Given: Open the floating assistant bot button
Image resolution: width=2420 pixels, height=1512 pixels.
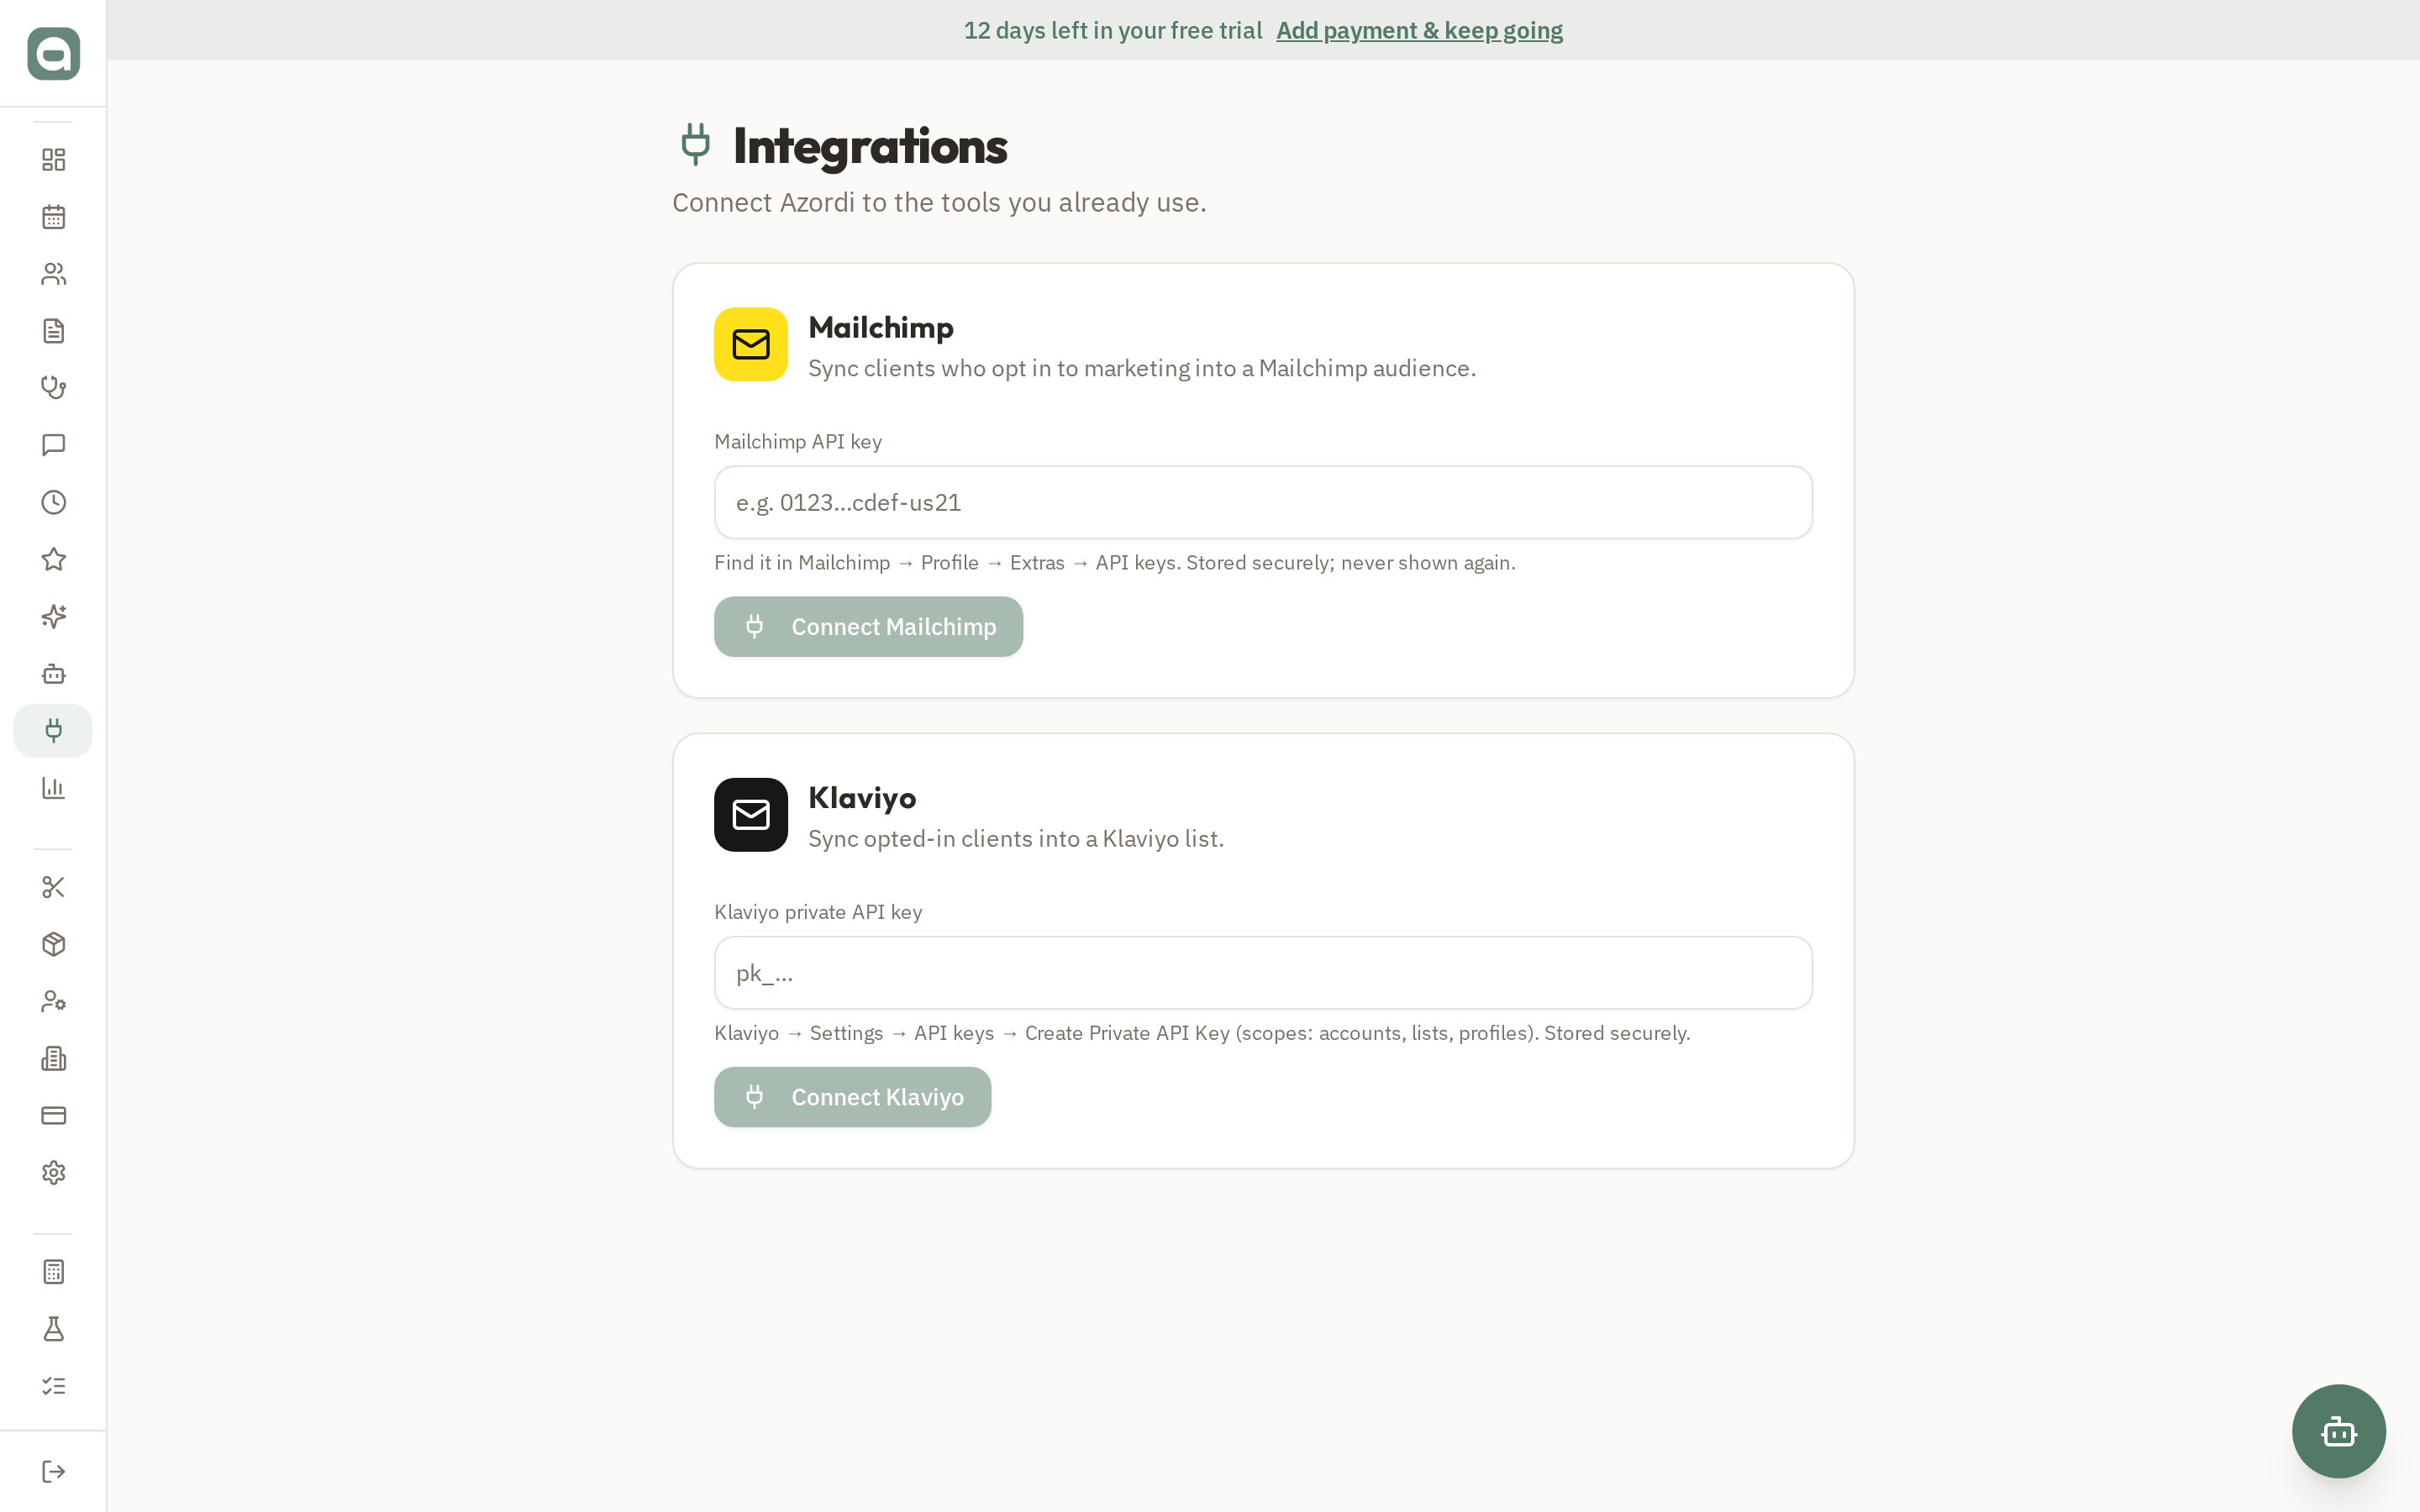Looking at the screenshot, I should coord(2338,1431).
